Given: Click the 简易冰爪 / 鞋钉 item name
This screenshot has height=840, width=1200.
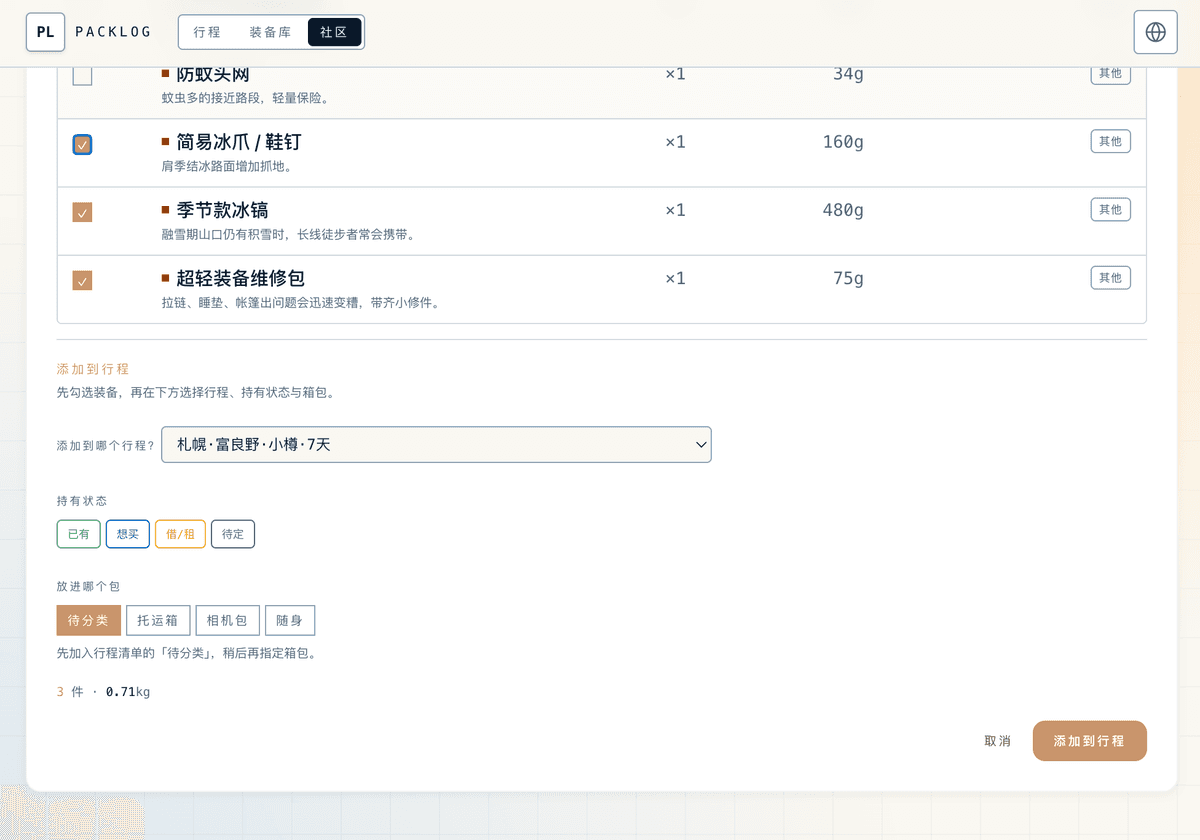Looking at the screenshot, I should point(239,142).
